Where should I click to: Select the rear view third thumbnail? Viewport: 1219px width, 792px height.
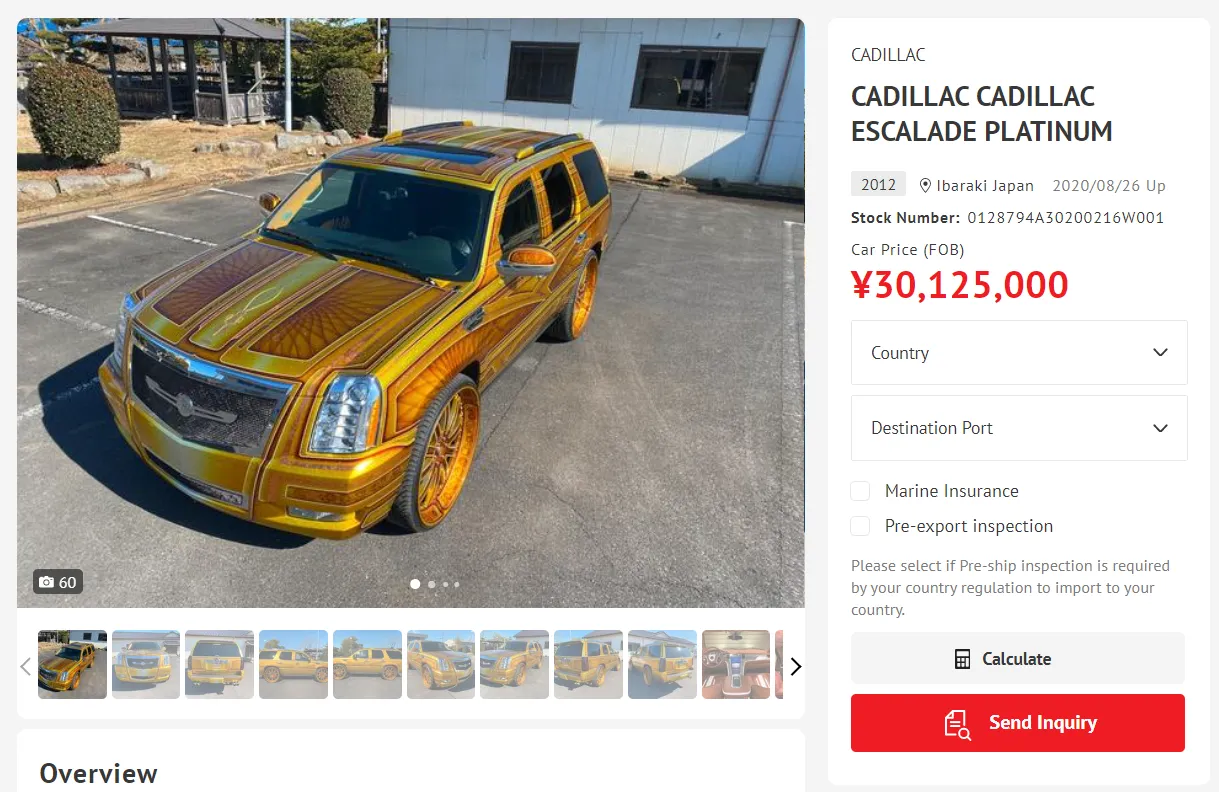tap(220, 664)
